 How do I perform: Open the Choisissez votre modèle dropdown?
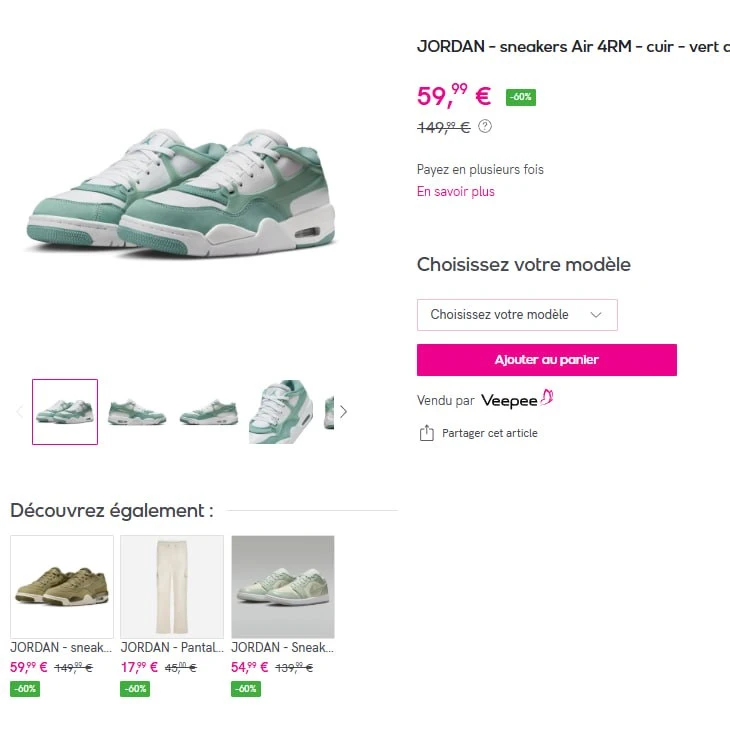point(517,315)
